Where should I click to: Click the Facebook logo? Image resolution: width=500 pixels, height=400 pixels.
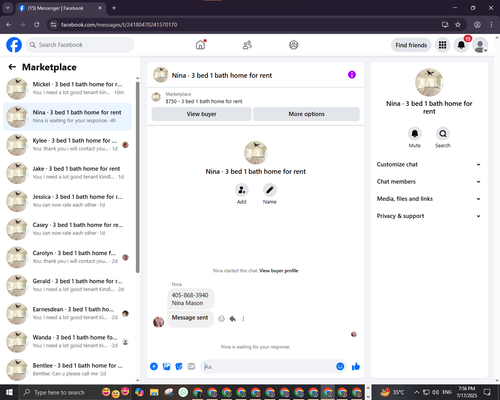coord(14,45)
